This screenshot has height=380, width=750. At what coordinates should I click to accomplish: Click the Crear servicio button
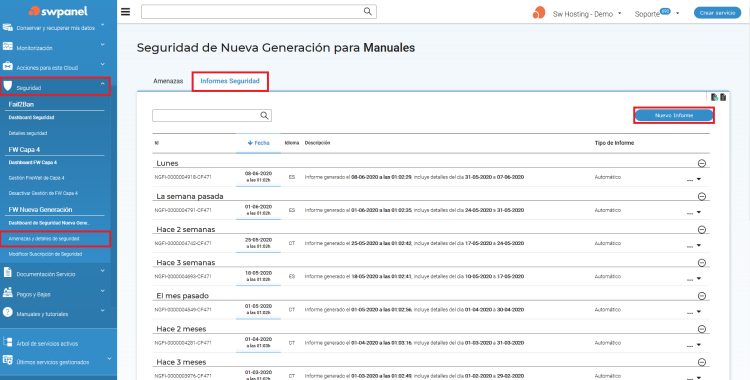coord(717,13)
